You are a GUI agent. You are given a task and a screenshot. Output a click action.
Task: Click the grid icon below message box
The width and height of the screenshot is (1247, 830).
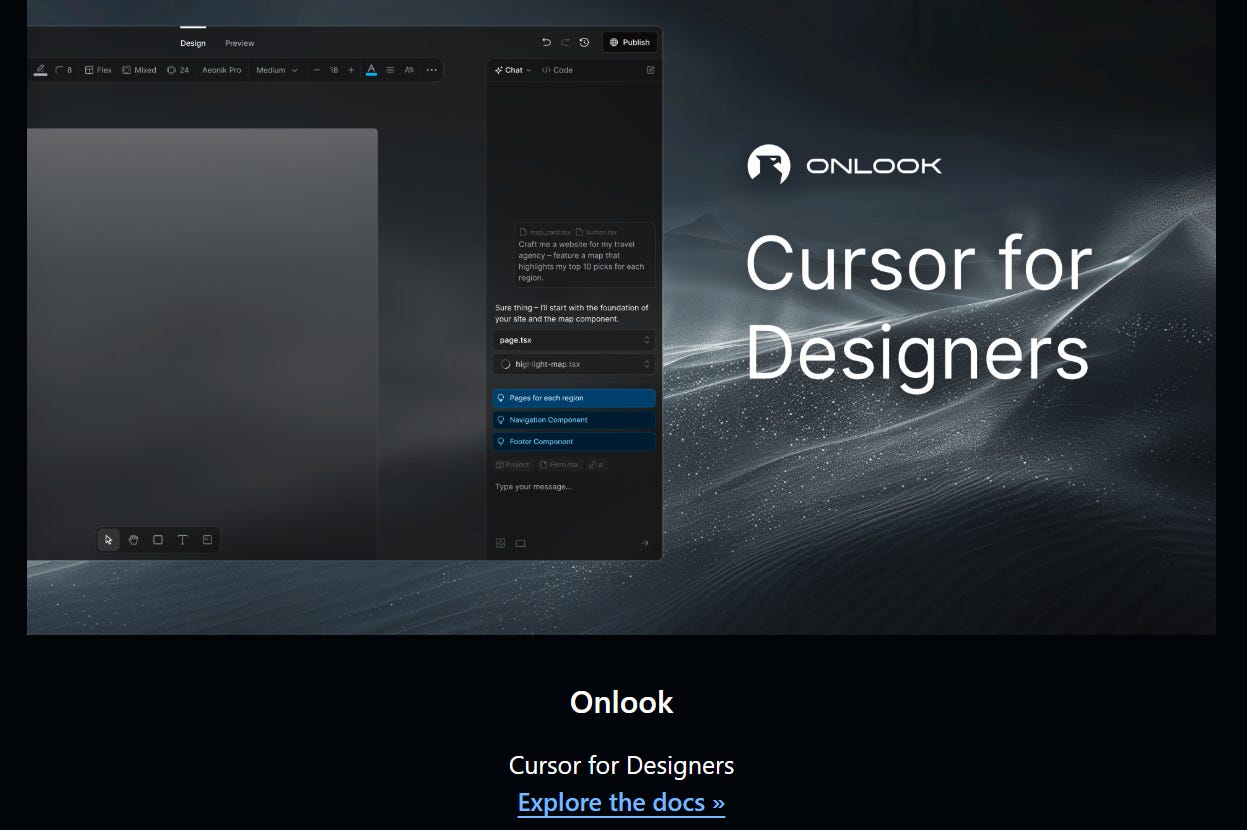[x=501, y=543]
